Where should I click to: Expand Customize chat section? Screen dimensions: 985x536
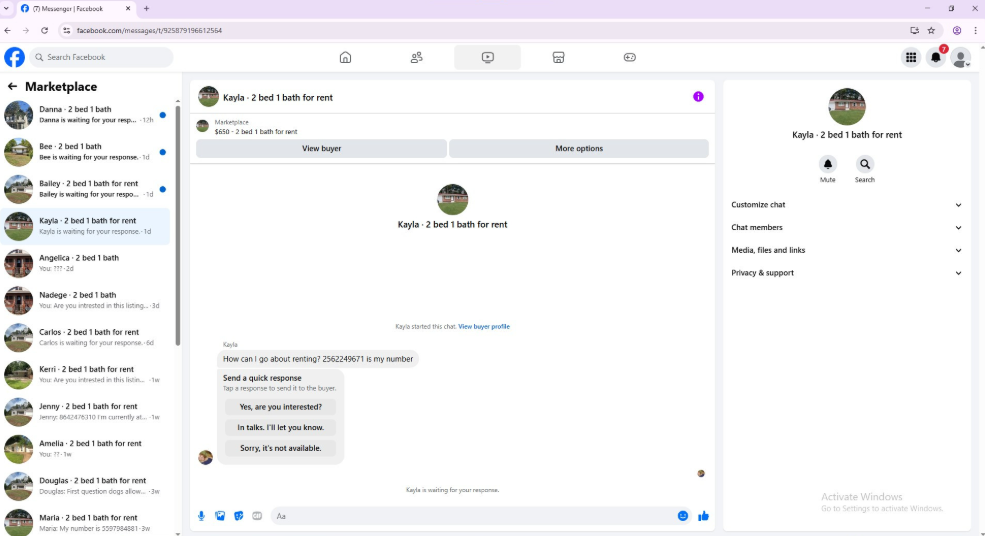click(x=846, y=205)
